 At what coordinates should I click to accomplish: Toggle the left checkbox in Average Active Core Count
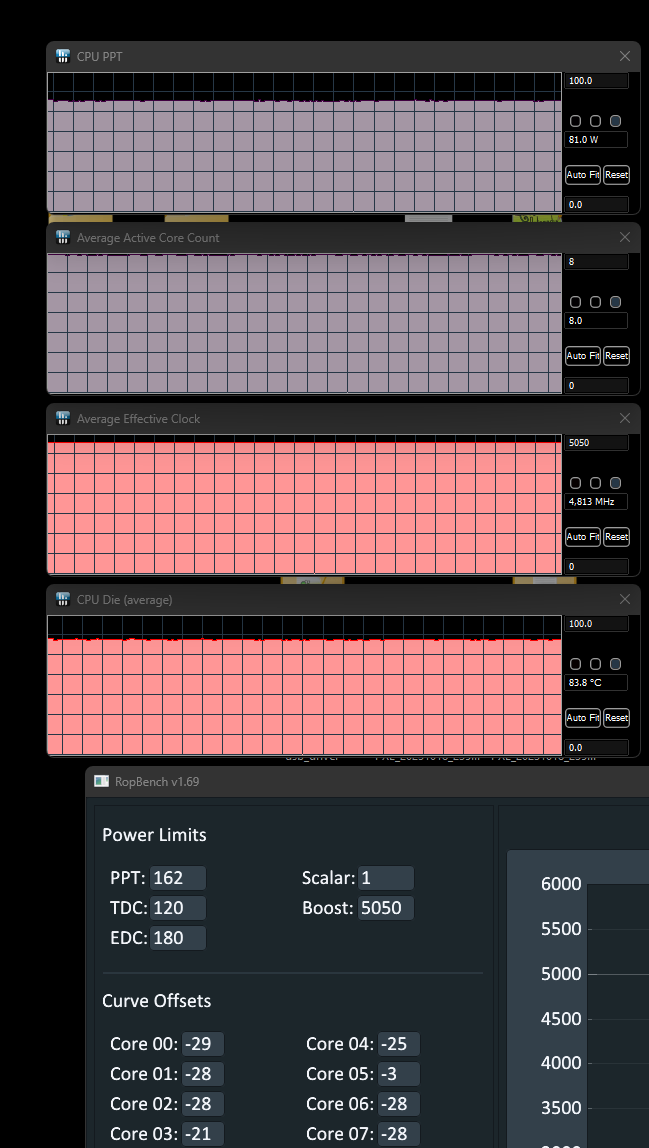point(575,302)
